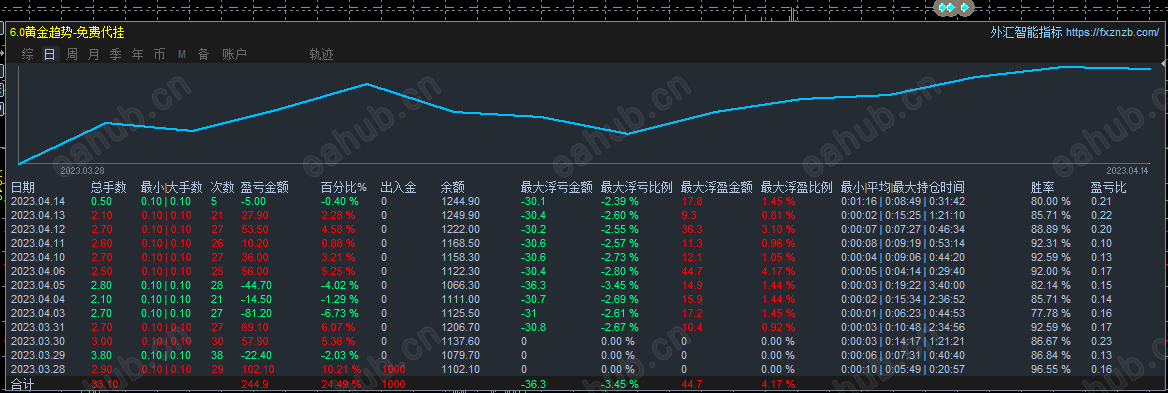Click the 盈亏比 column header
This screenshot has height=393, width=1168.
[x=1108, y=188]
